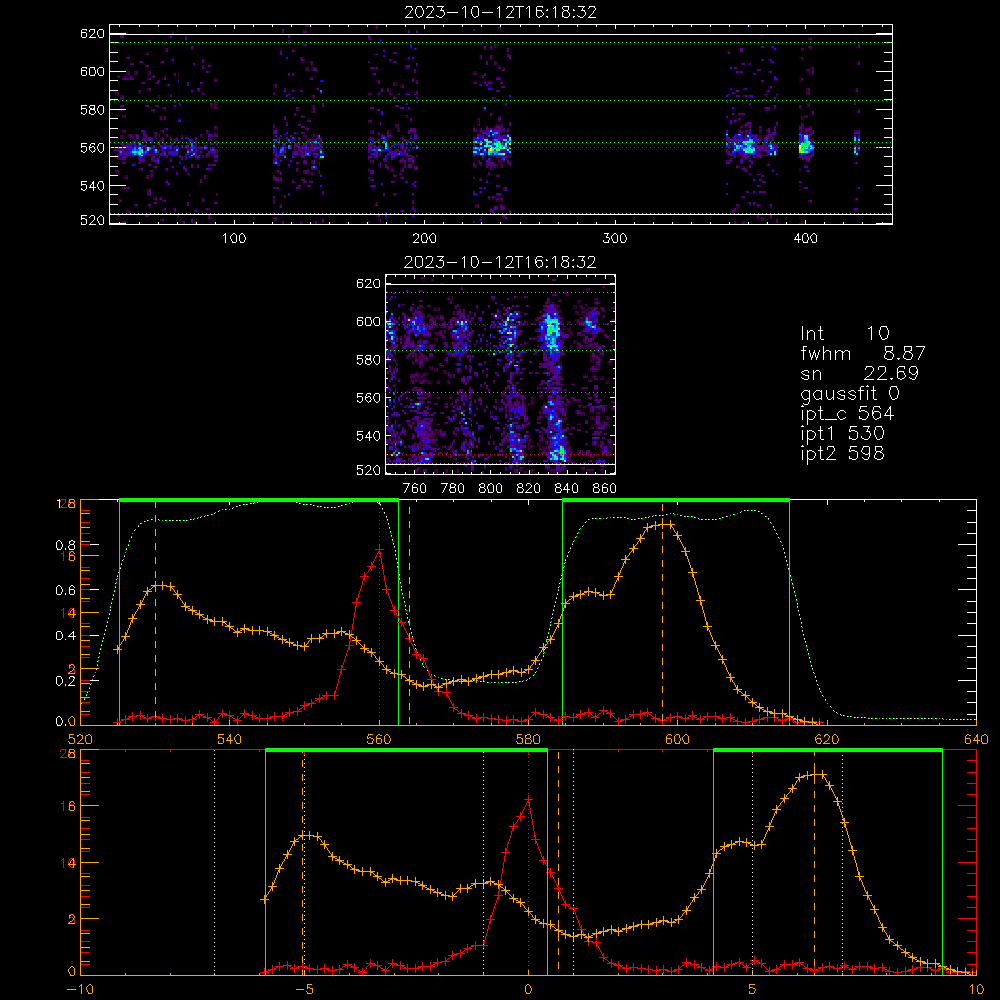Click 620 y-axis label of top spectrogram
The width and height of the screenshot is (1000, 1000).
point(92,34)
